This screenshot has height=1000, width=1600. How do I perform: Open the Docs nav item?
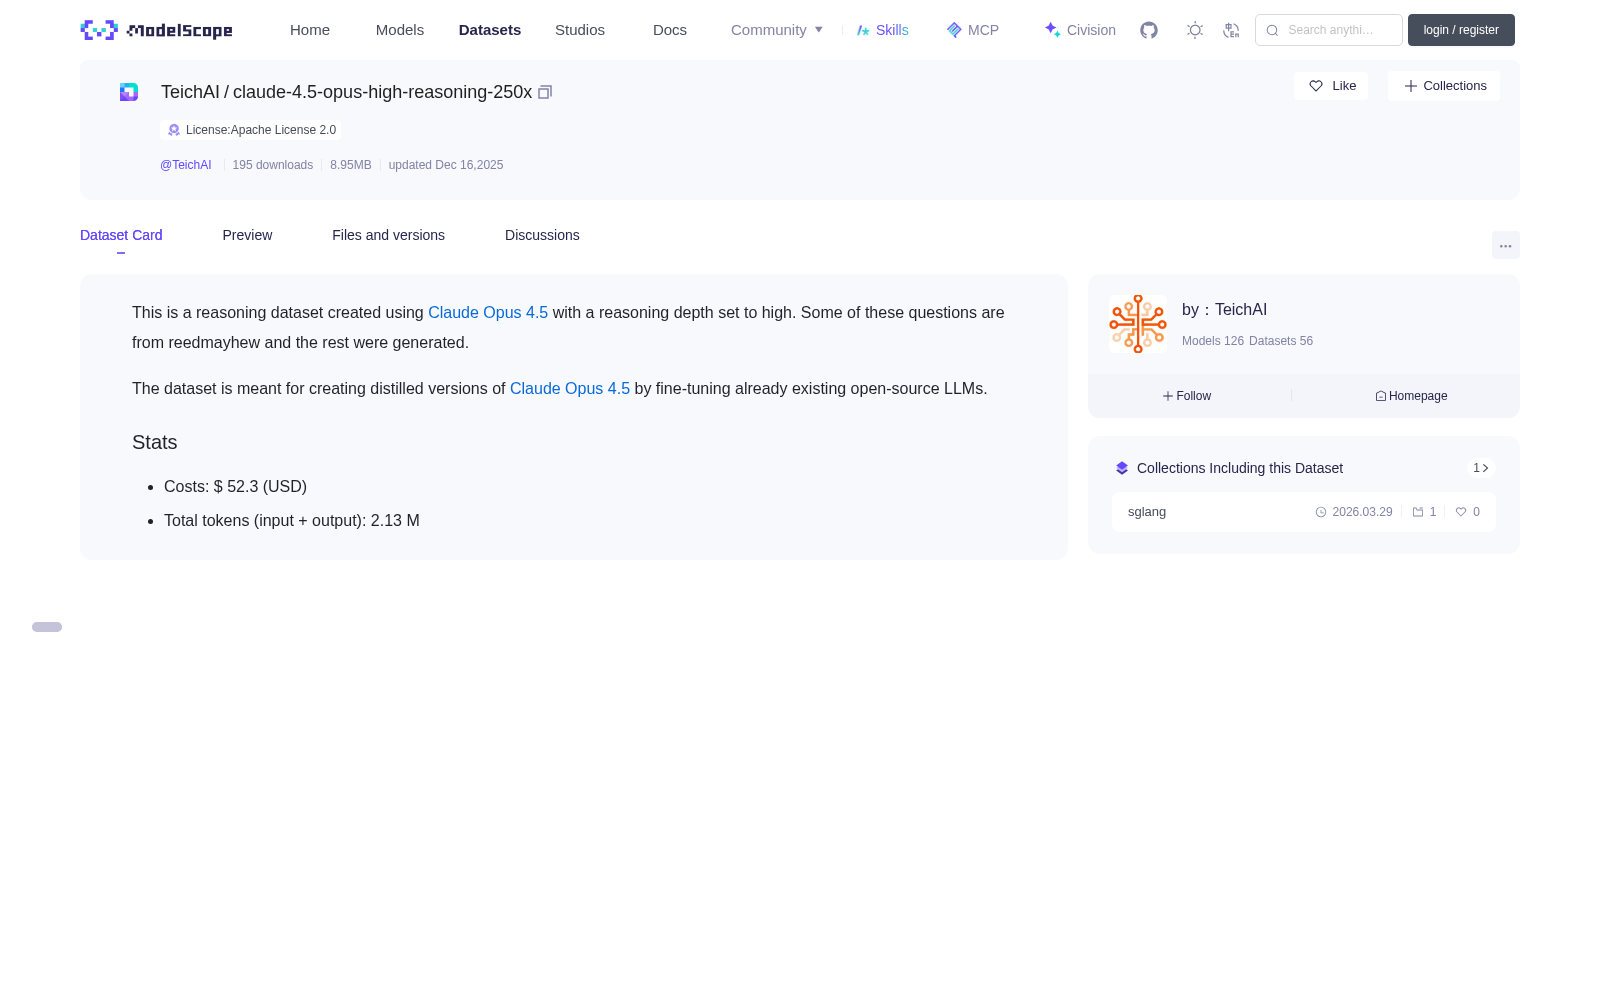[x=670, y=30]
